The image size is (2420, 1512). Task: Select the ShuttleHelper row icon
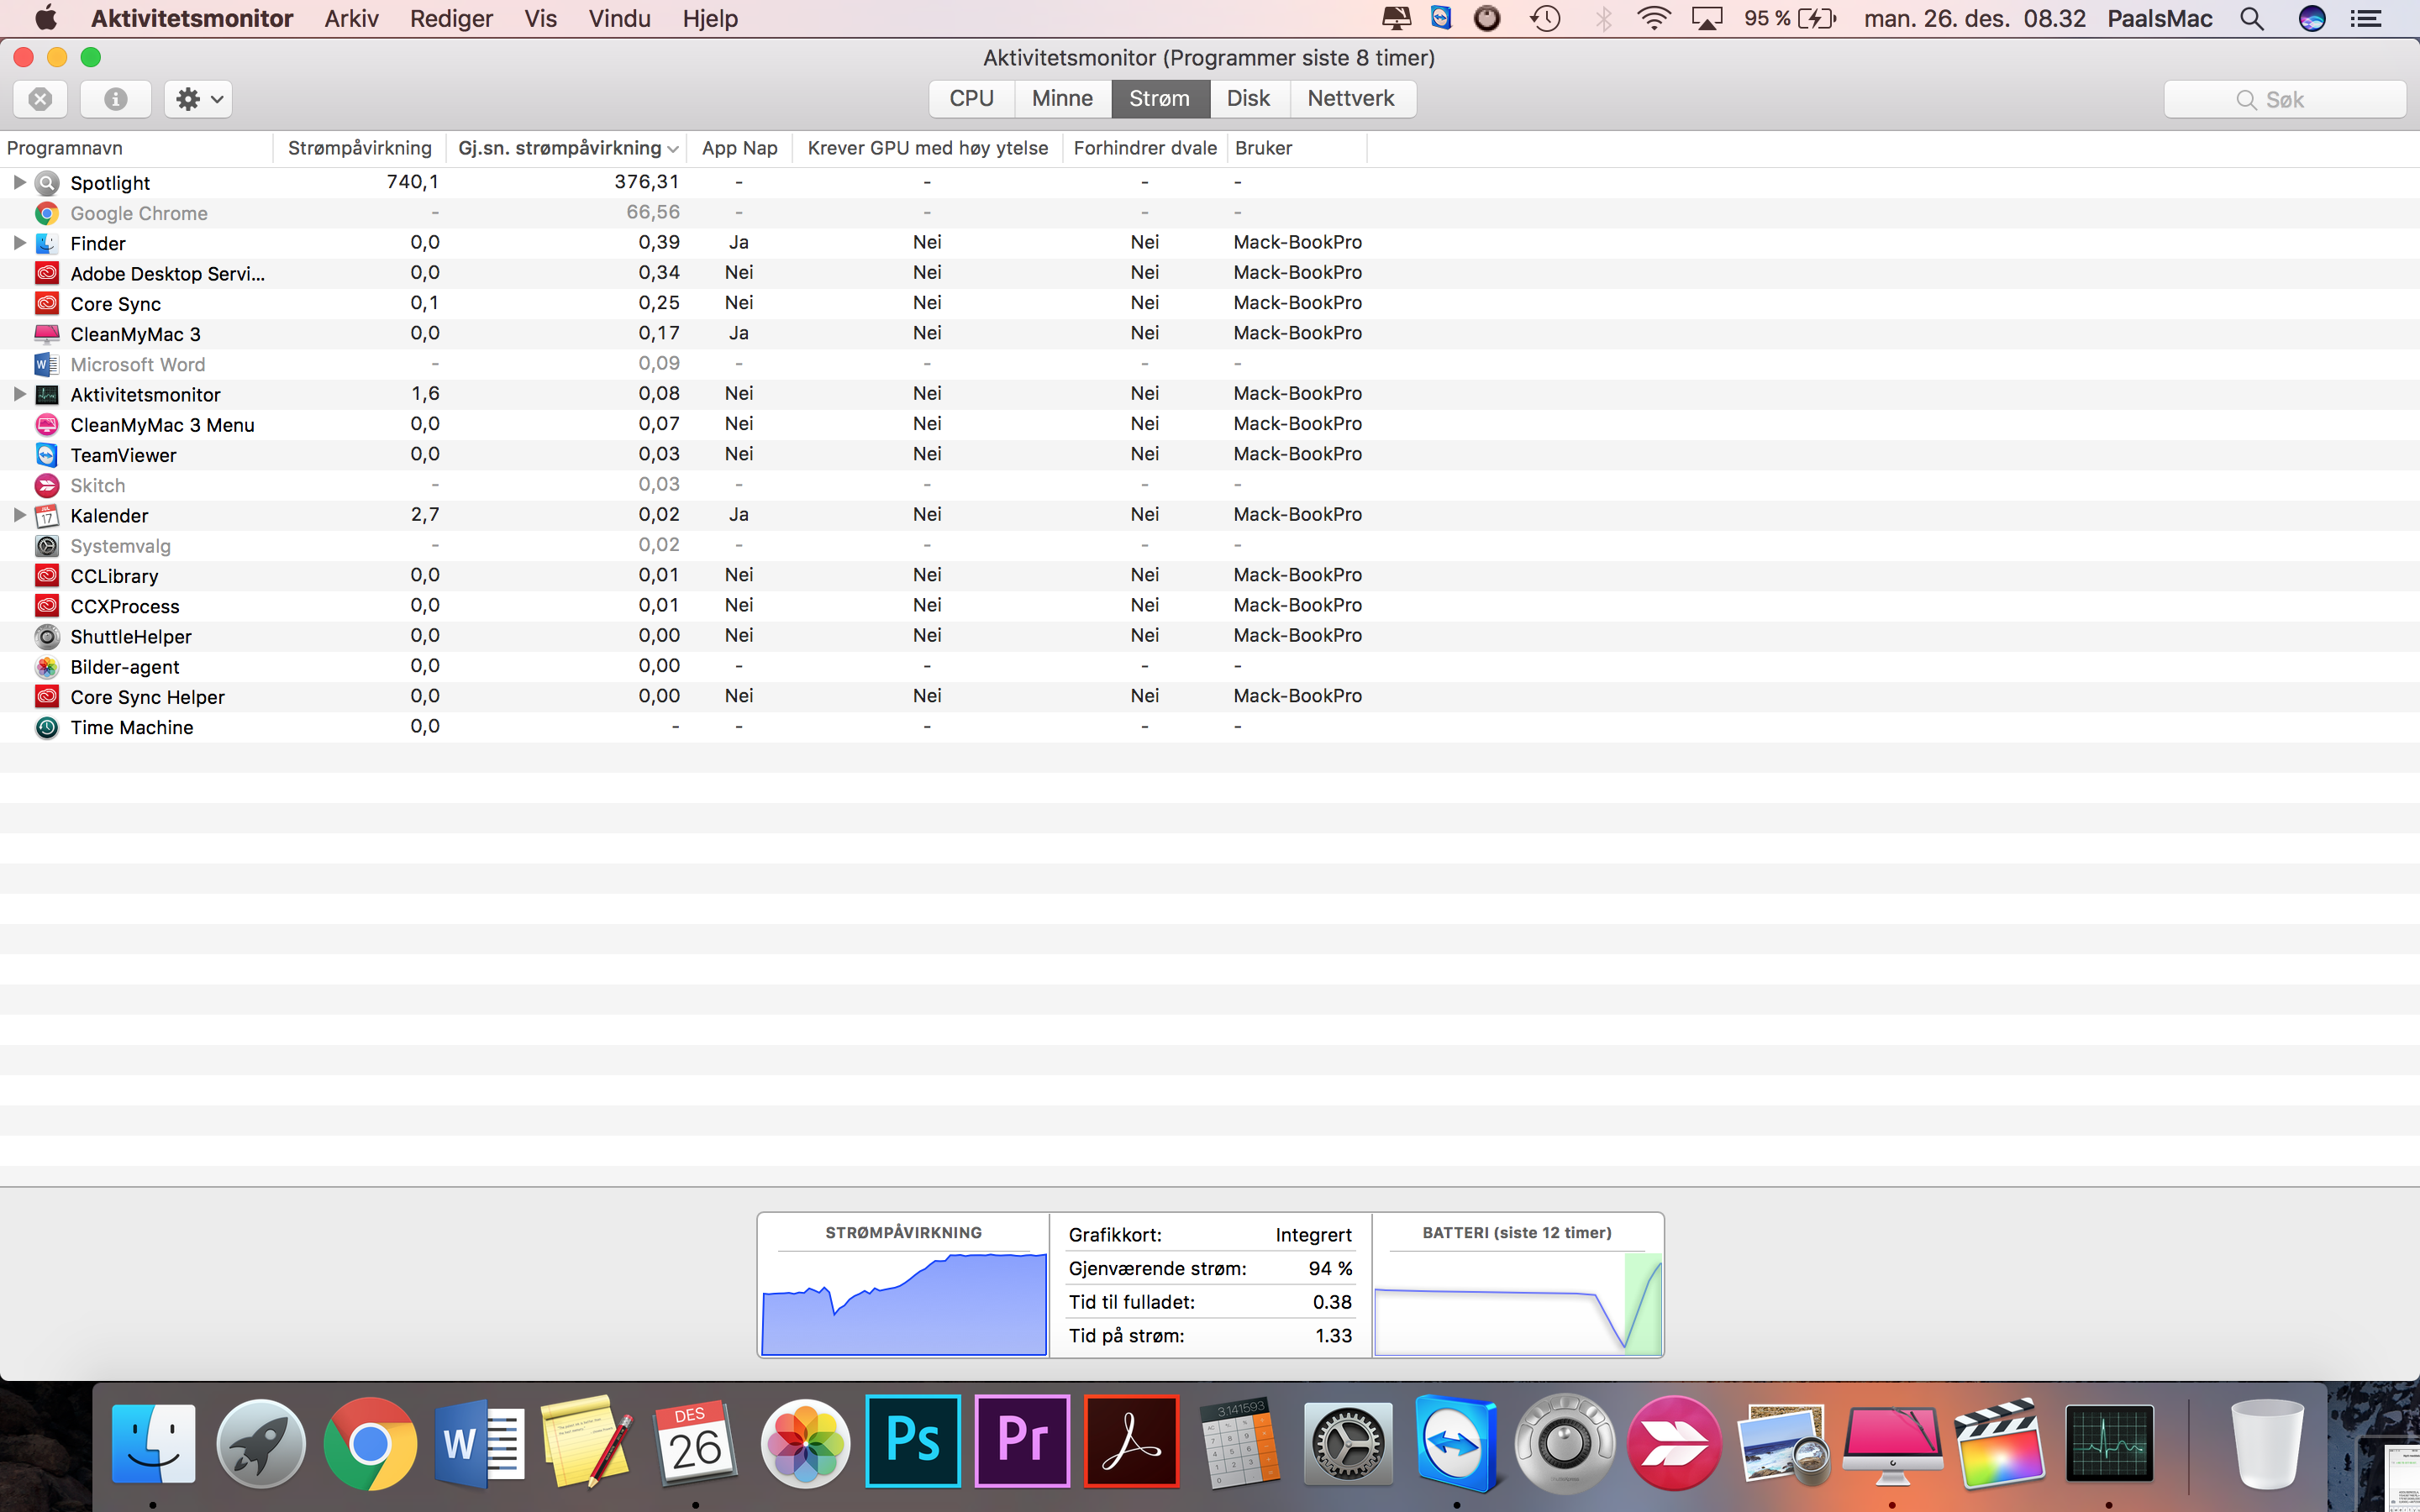[47, 636]
